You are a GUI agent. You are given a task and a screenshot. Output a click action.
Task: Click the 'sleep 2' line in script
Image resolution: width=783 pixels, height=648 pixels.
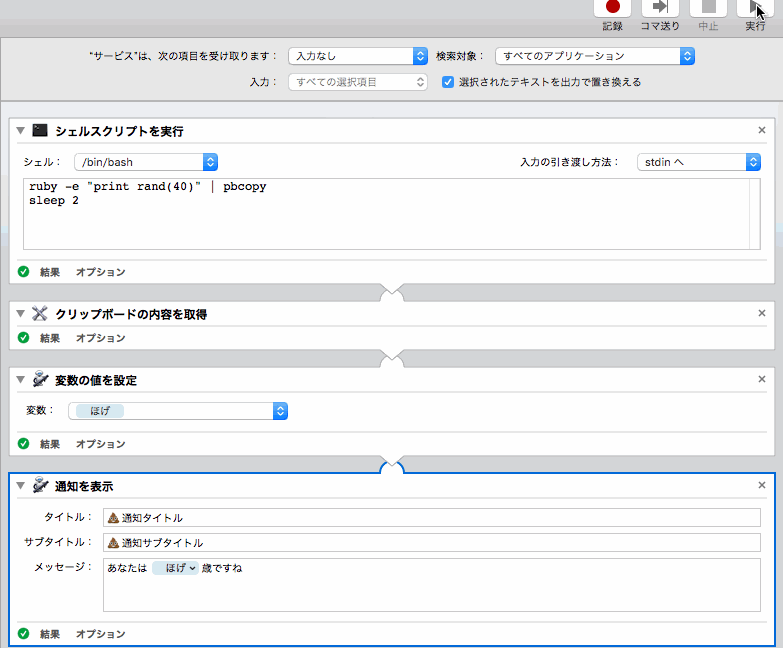click(x=54, y=201)
